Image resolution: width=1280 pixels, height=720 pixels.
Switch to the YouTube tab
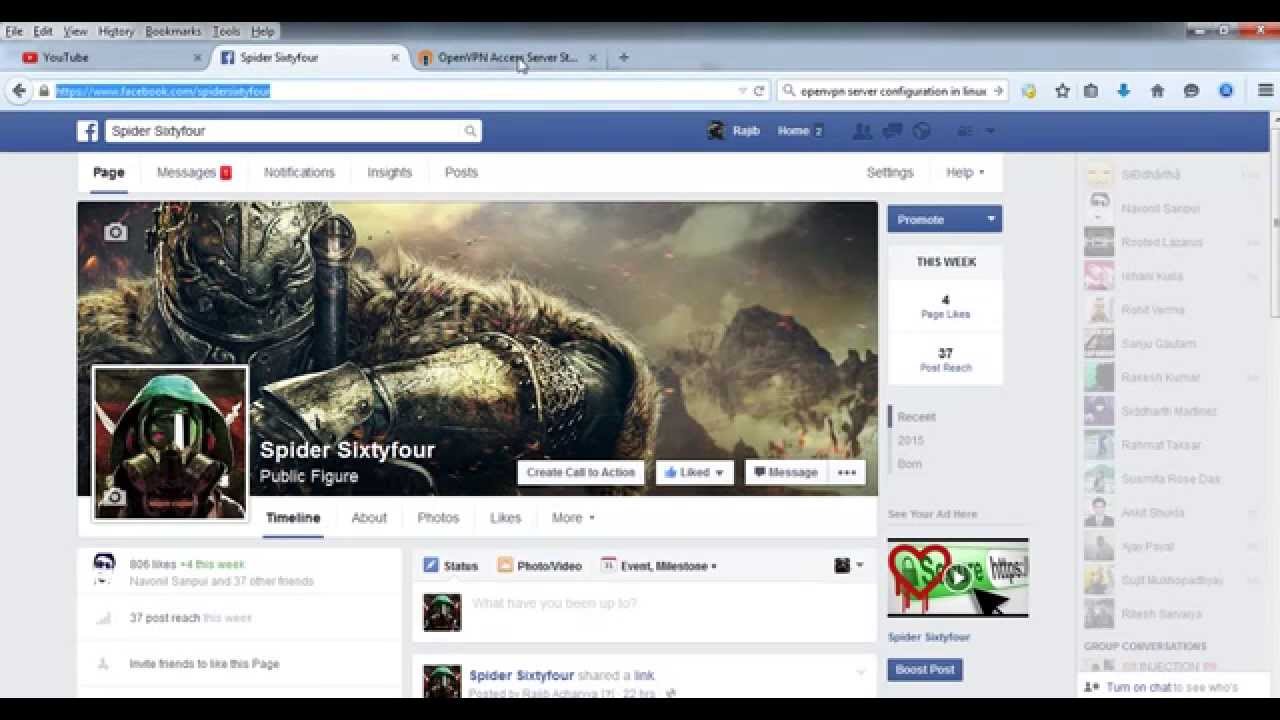pos(110,58)
